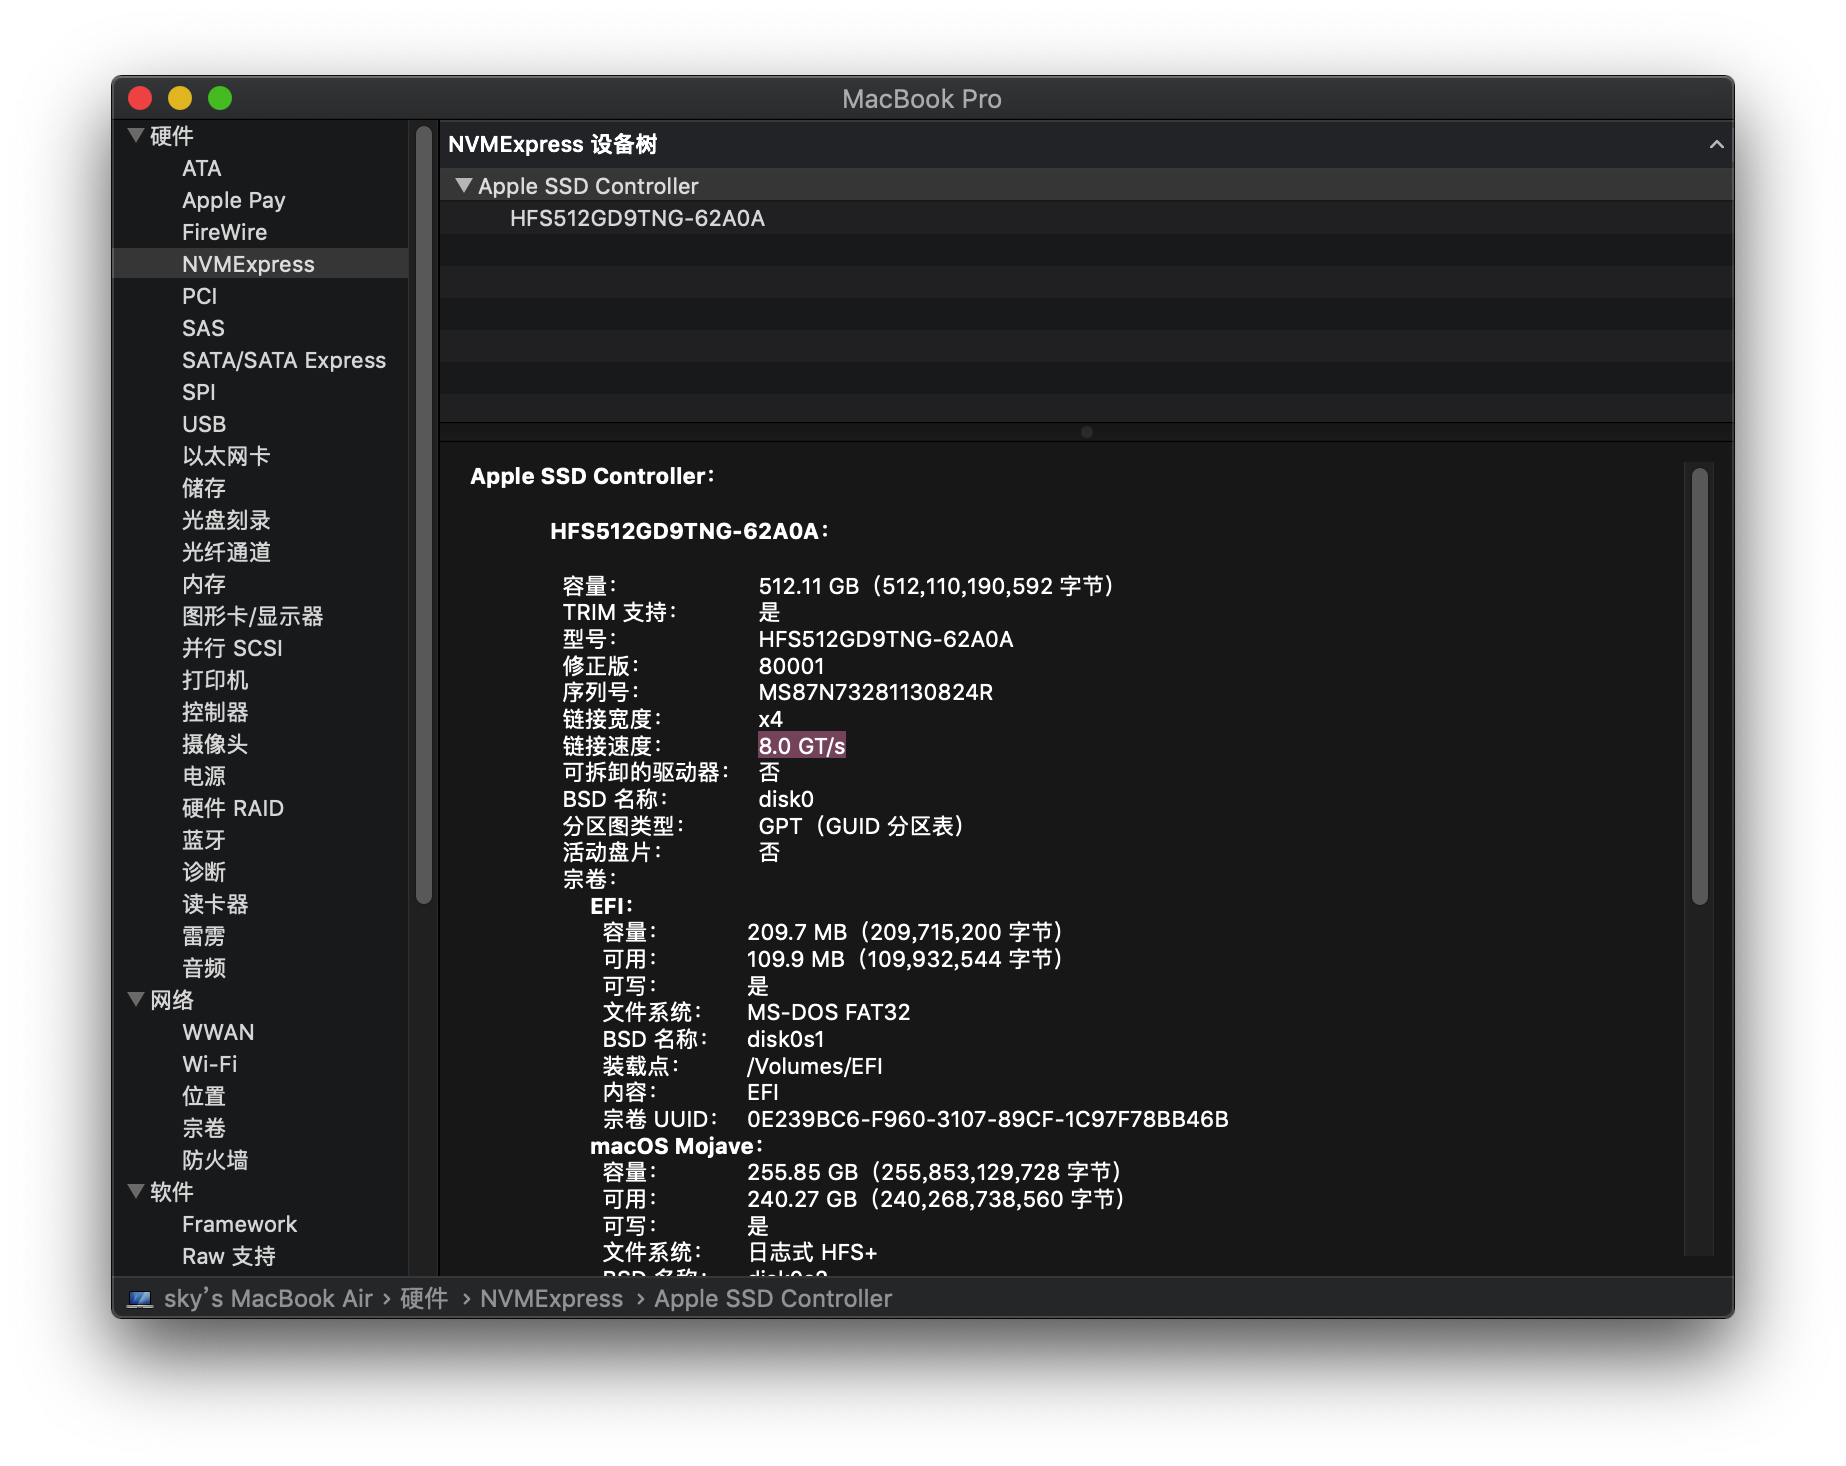Select 光盘刻录 in the sidebar

[226, 520]
